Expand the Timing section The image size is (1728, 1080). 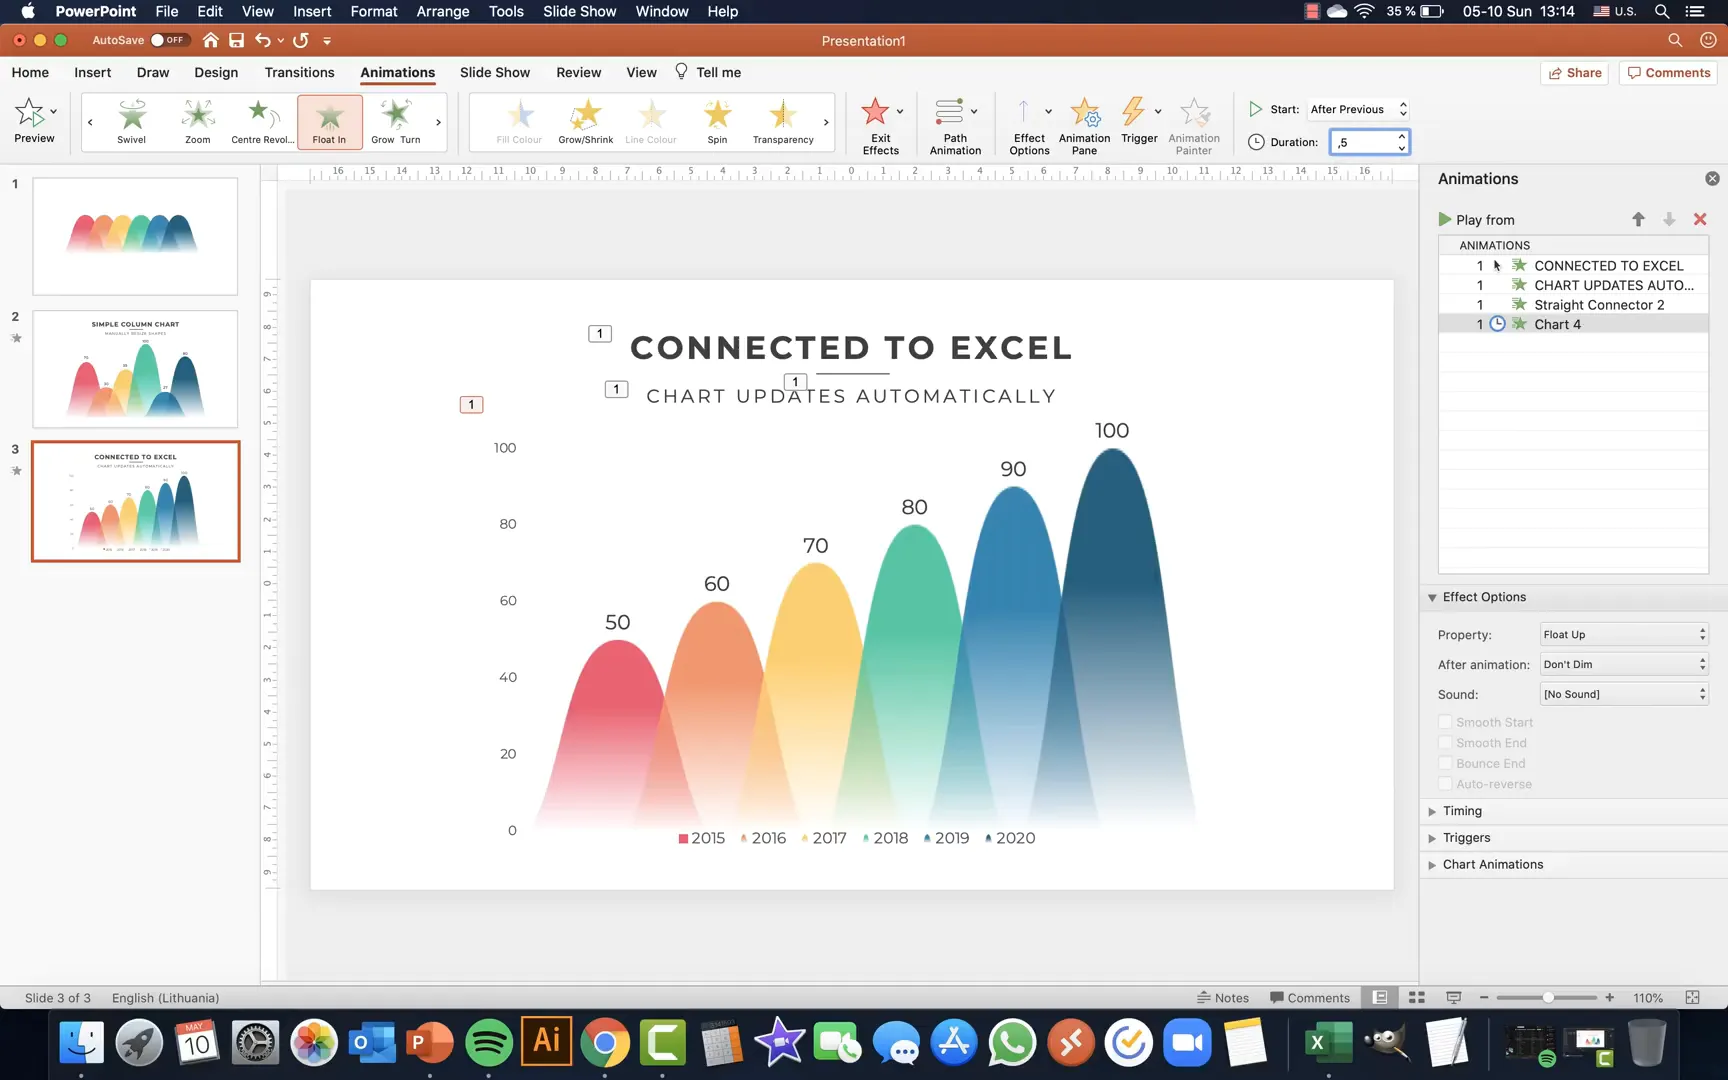pyautogui.click(x=1462, y=811)
